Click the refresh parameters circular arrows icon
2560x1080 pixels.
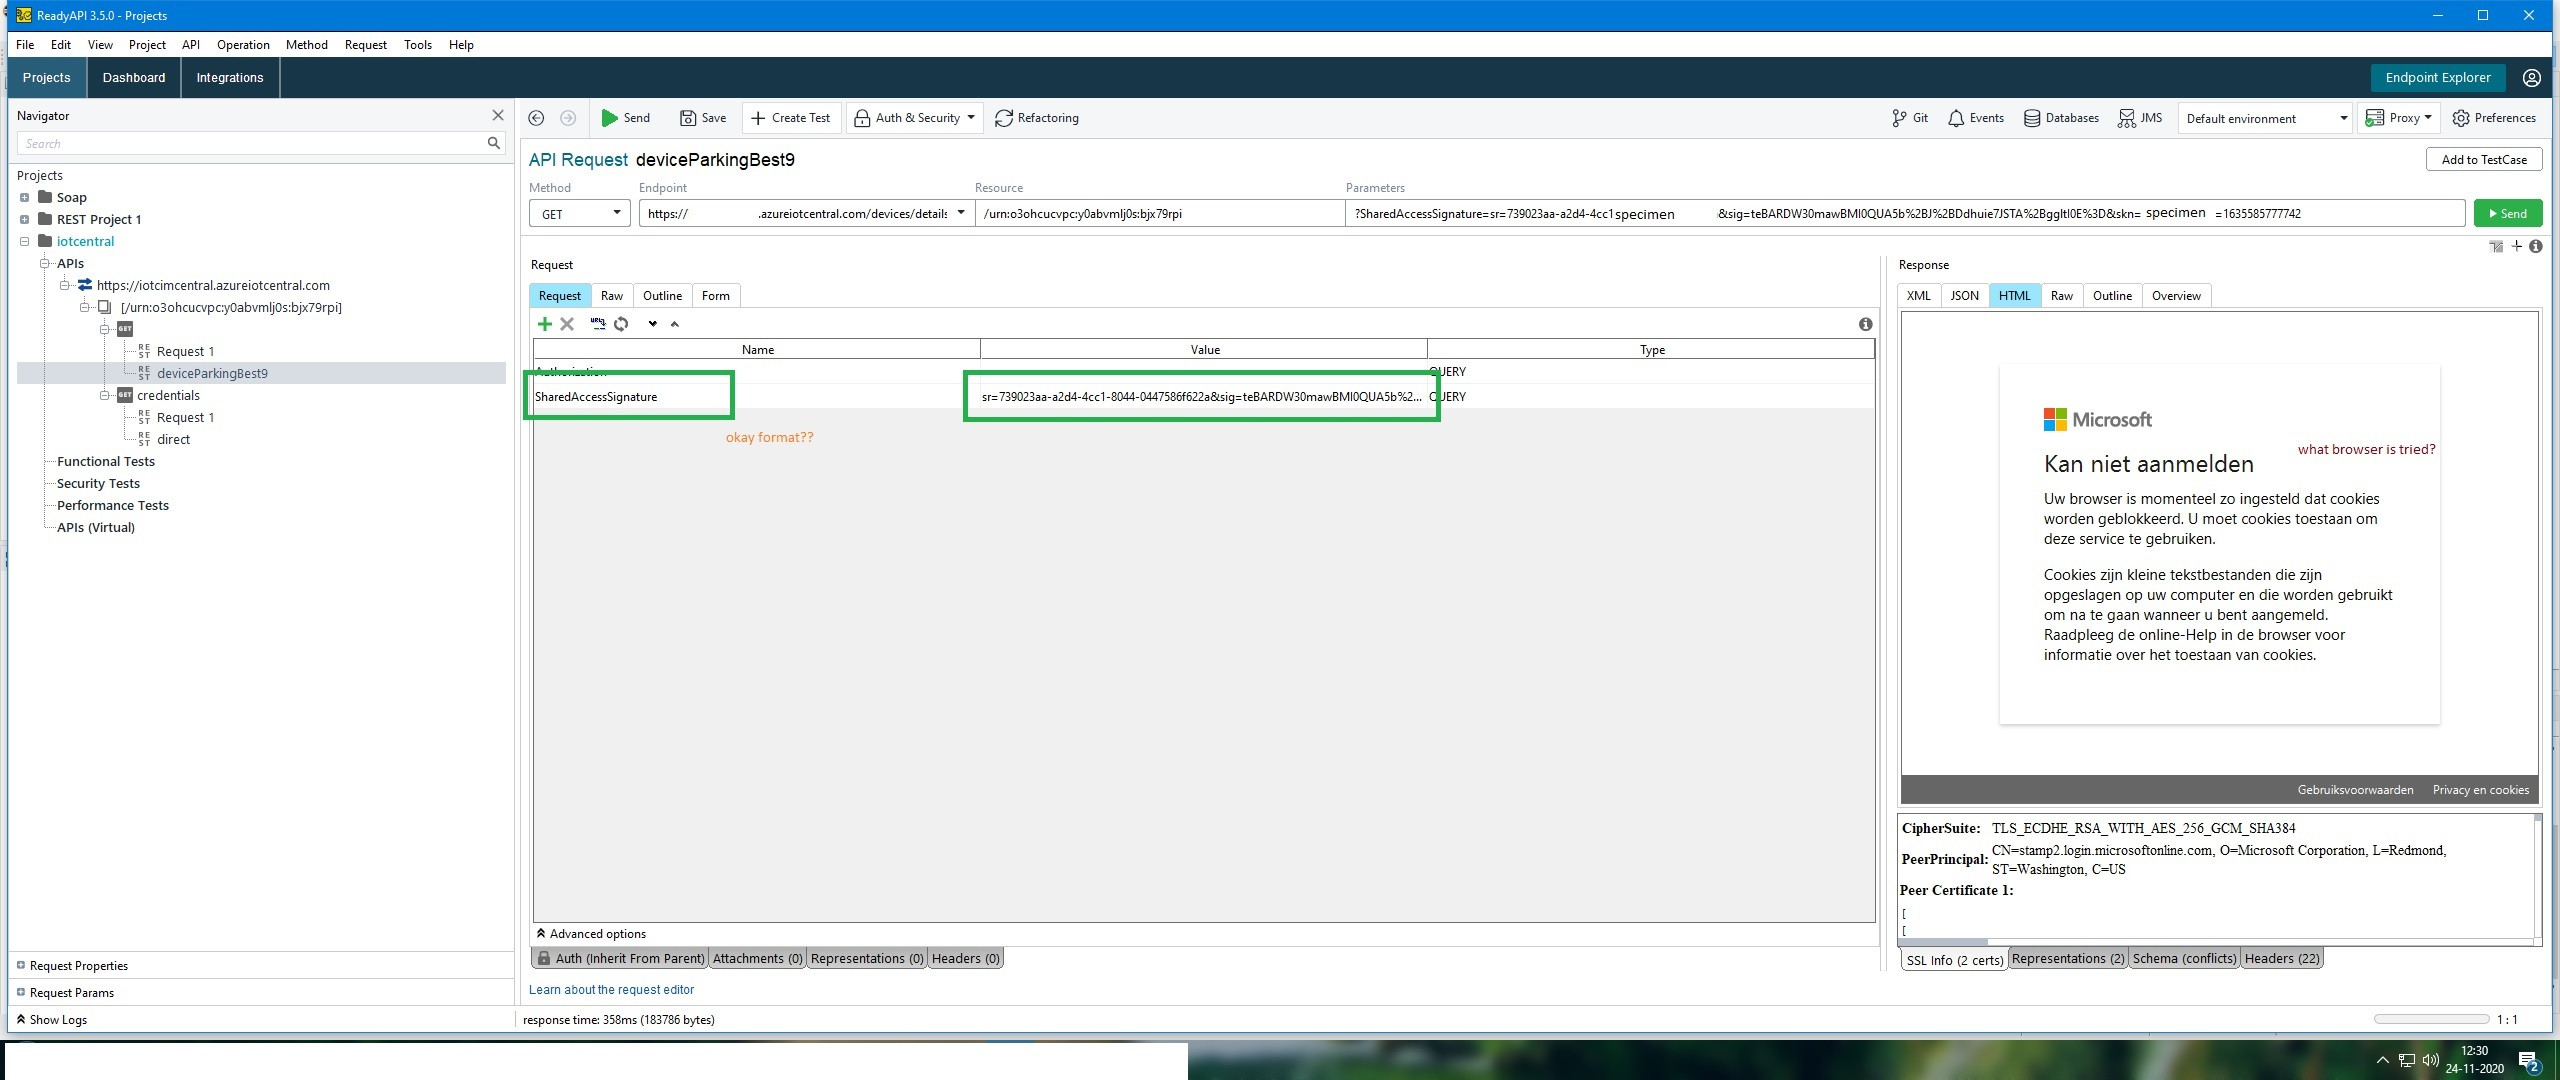(x=621, y=324)
